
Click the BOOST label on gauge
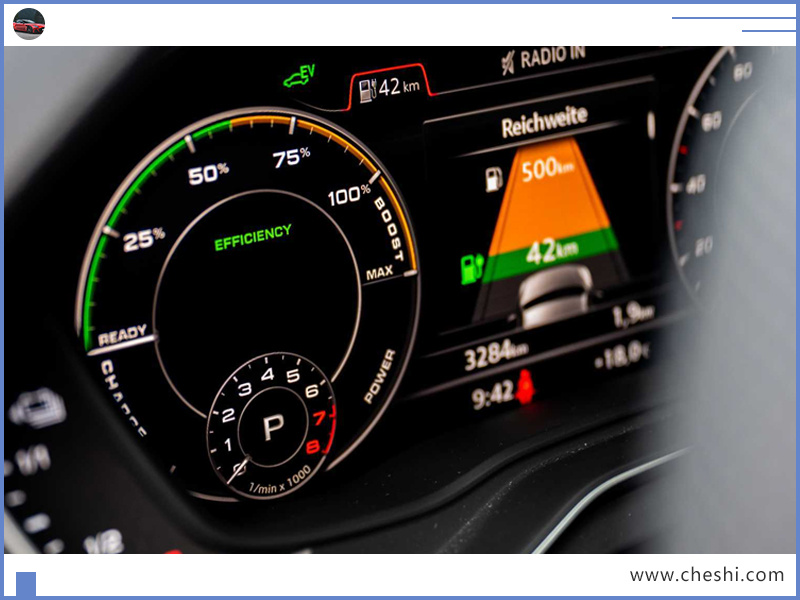[x=390, y=229]
